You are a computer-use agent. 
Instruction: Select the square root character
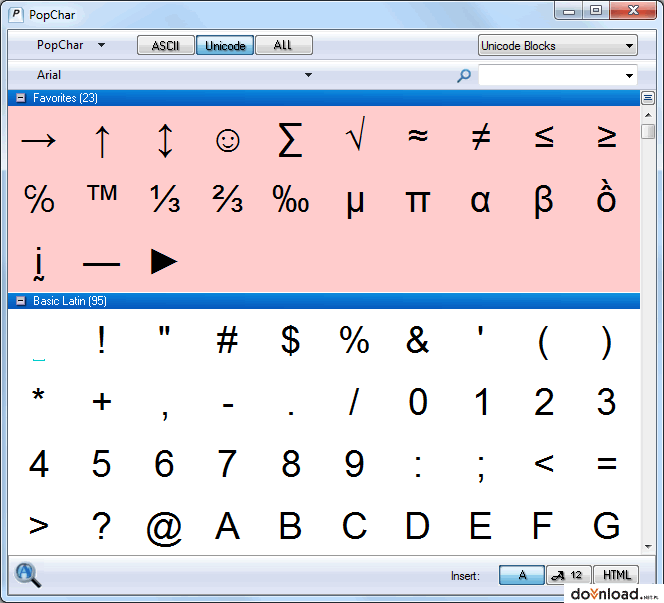point(355,135)
